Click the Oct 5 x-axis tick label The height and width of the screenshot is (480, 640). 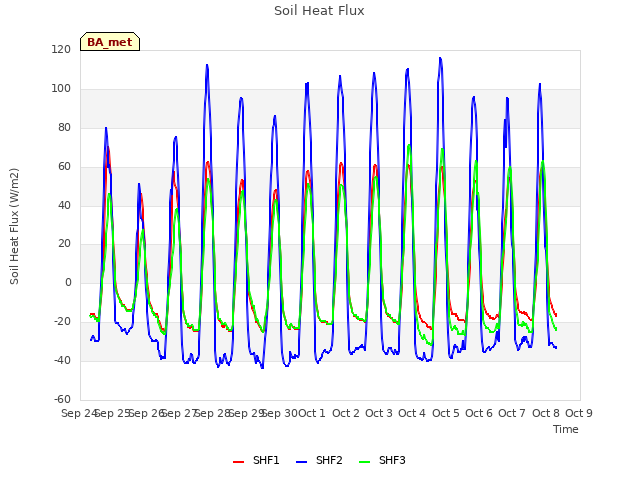pyautogui.click(x=446, y=413)
